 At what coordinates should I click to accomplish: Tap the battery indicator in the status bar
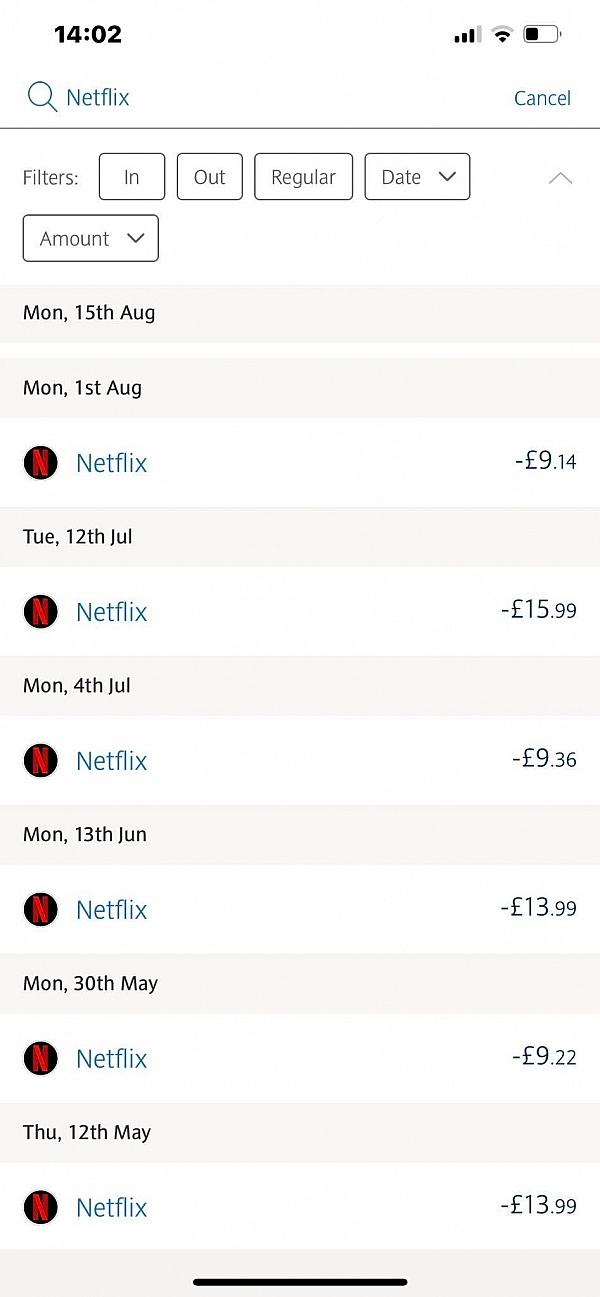click(x=541, y=33)
